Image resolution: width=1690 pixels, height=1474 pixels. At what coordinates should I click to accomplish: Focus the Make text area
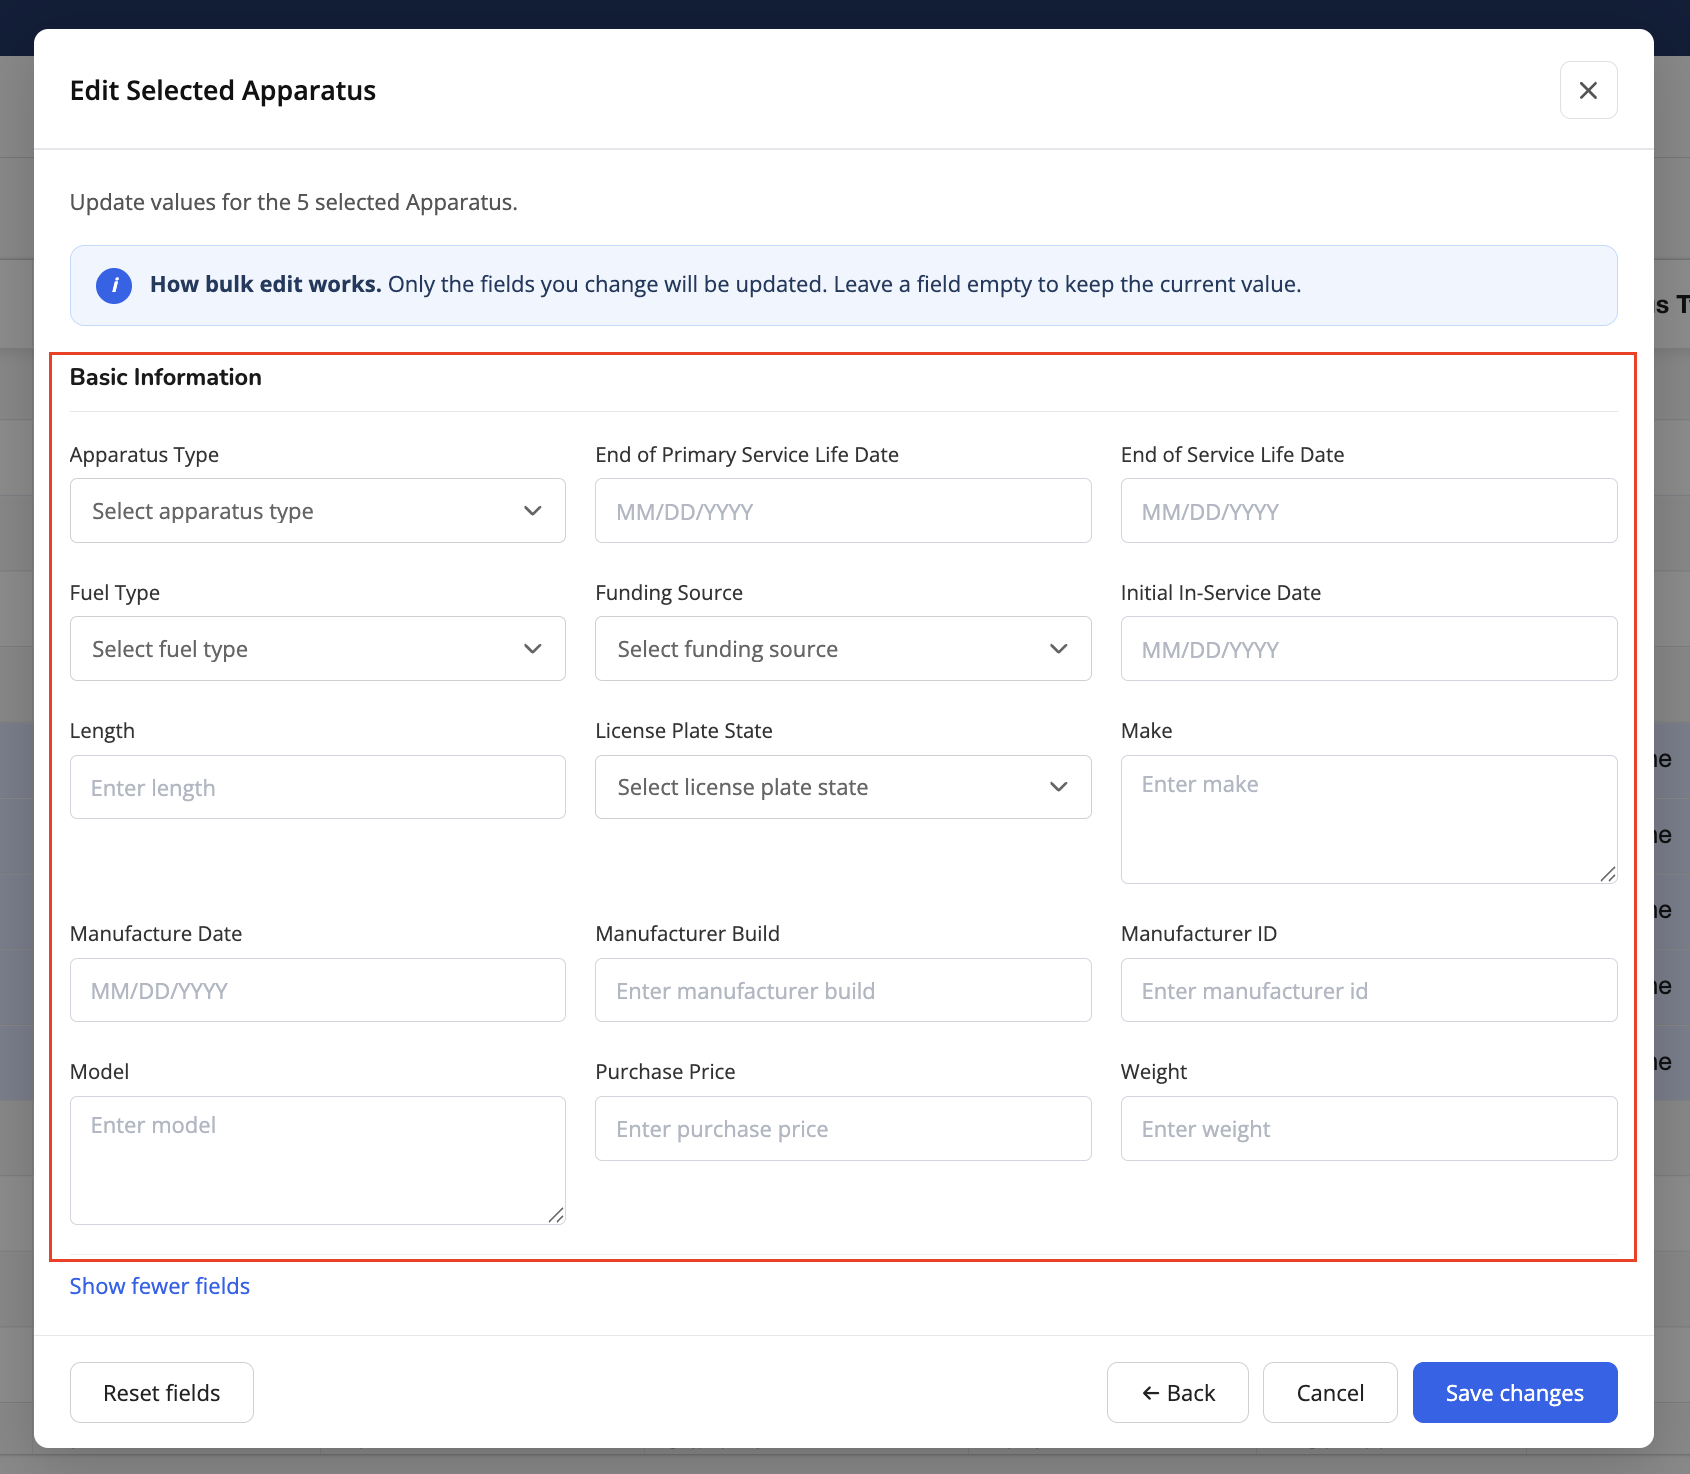pyautogui.click(x=1369, y=819)
